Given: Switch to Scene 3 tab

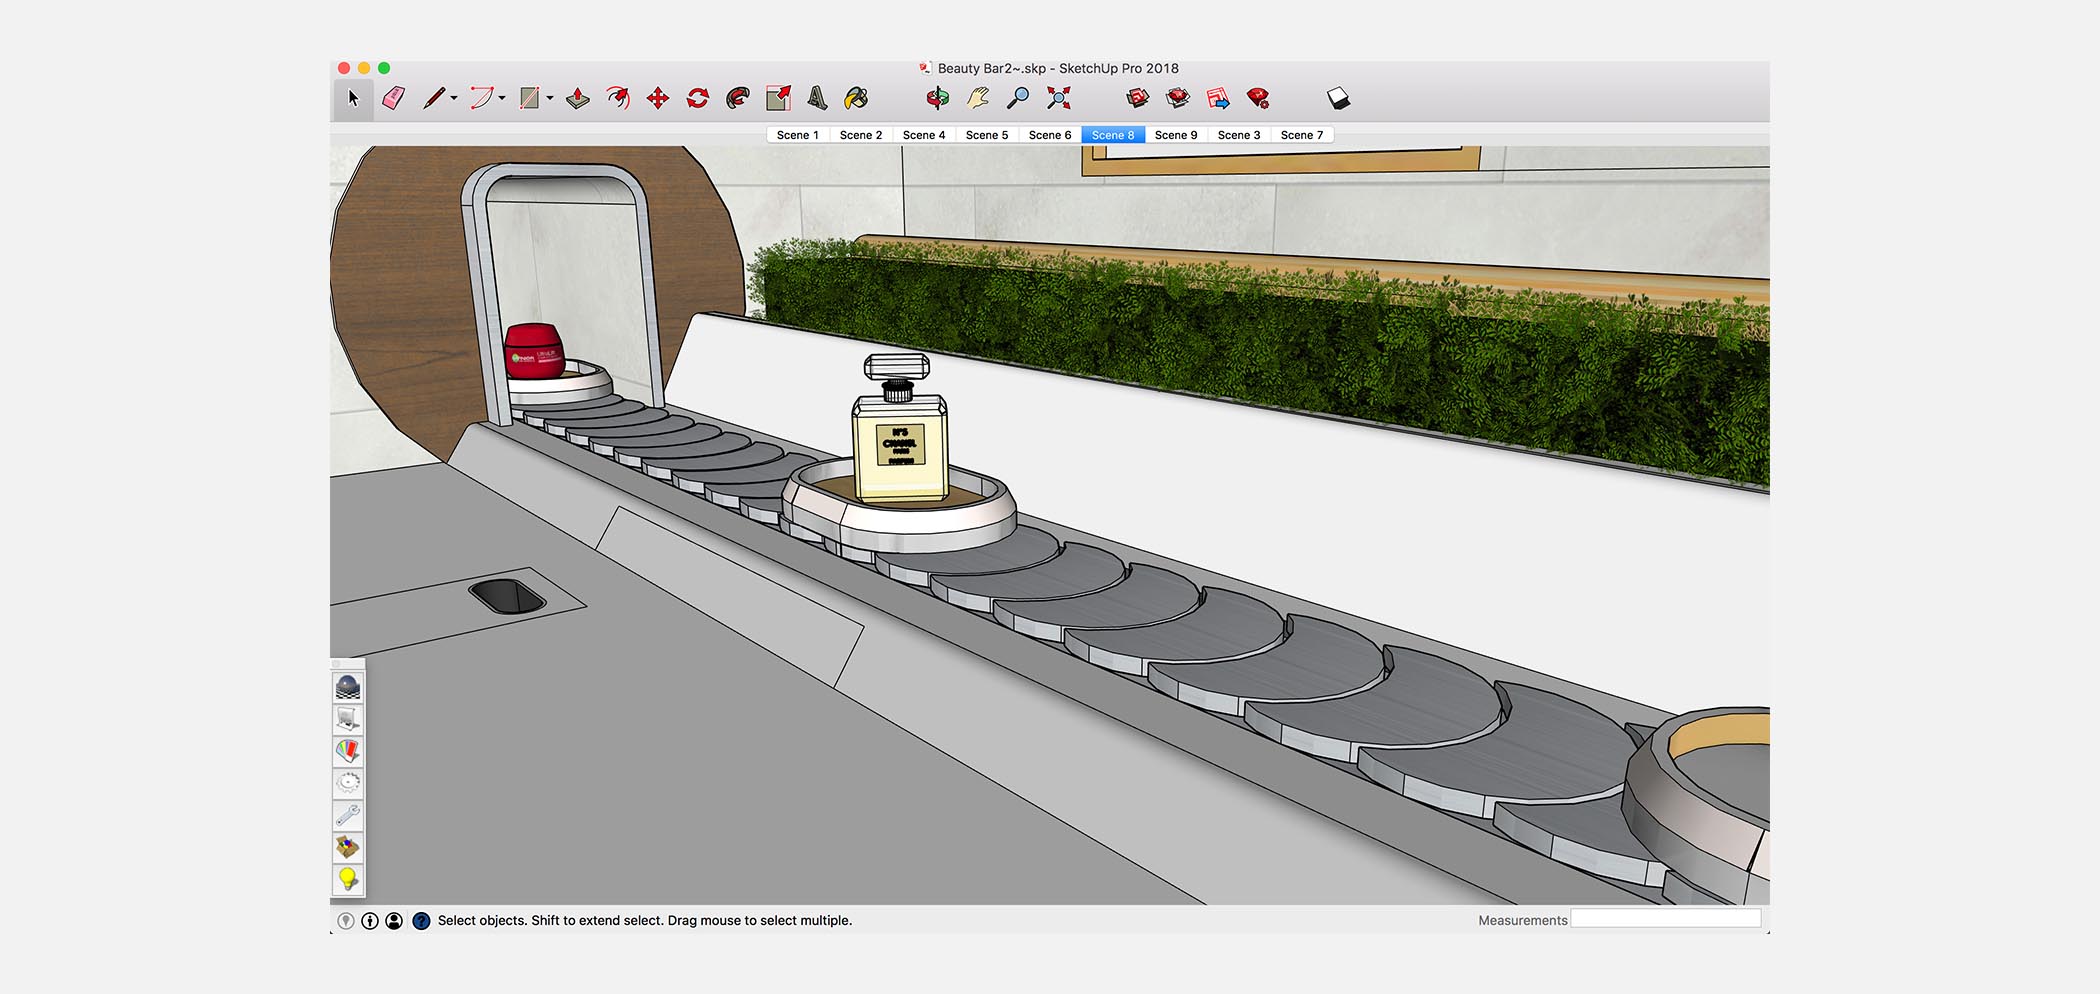Looking at the screenshot, I should [1239, 135].
